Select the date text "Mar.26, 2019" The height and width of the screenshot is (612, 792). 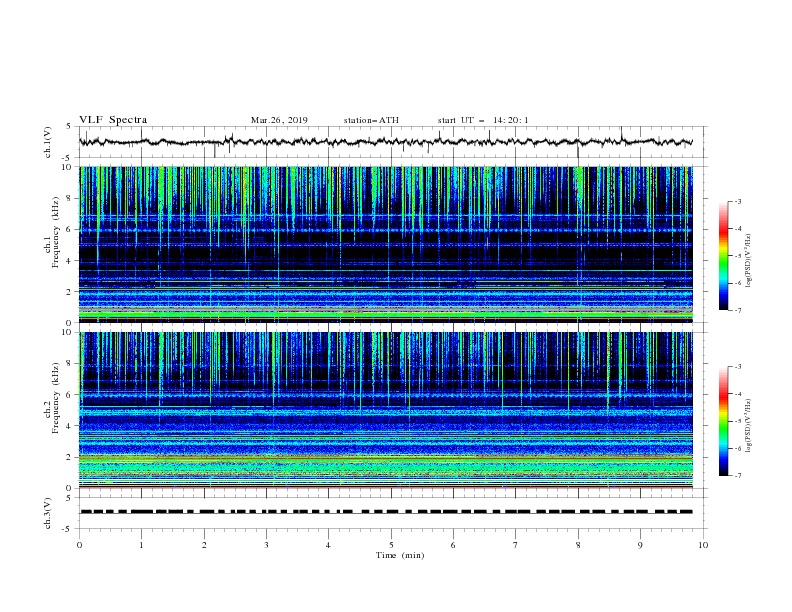279,120
